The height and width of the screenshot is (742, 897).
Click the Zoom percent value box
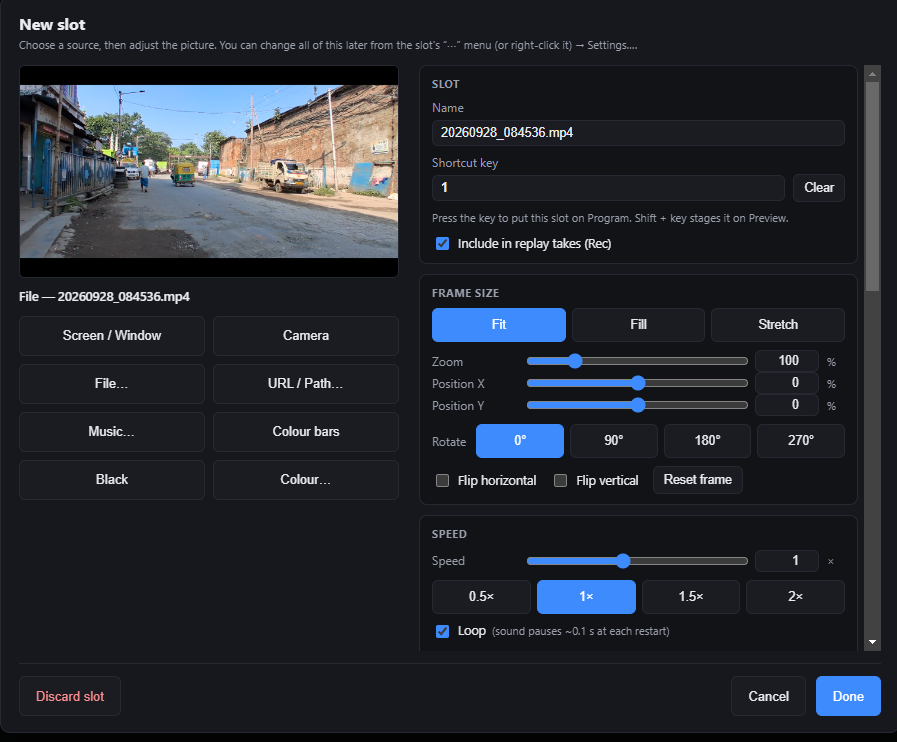tap(787, 361)
